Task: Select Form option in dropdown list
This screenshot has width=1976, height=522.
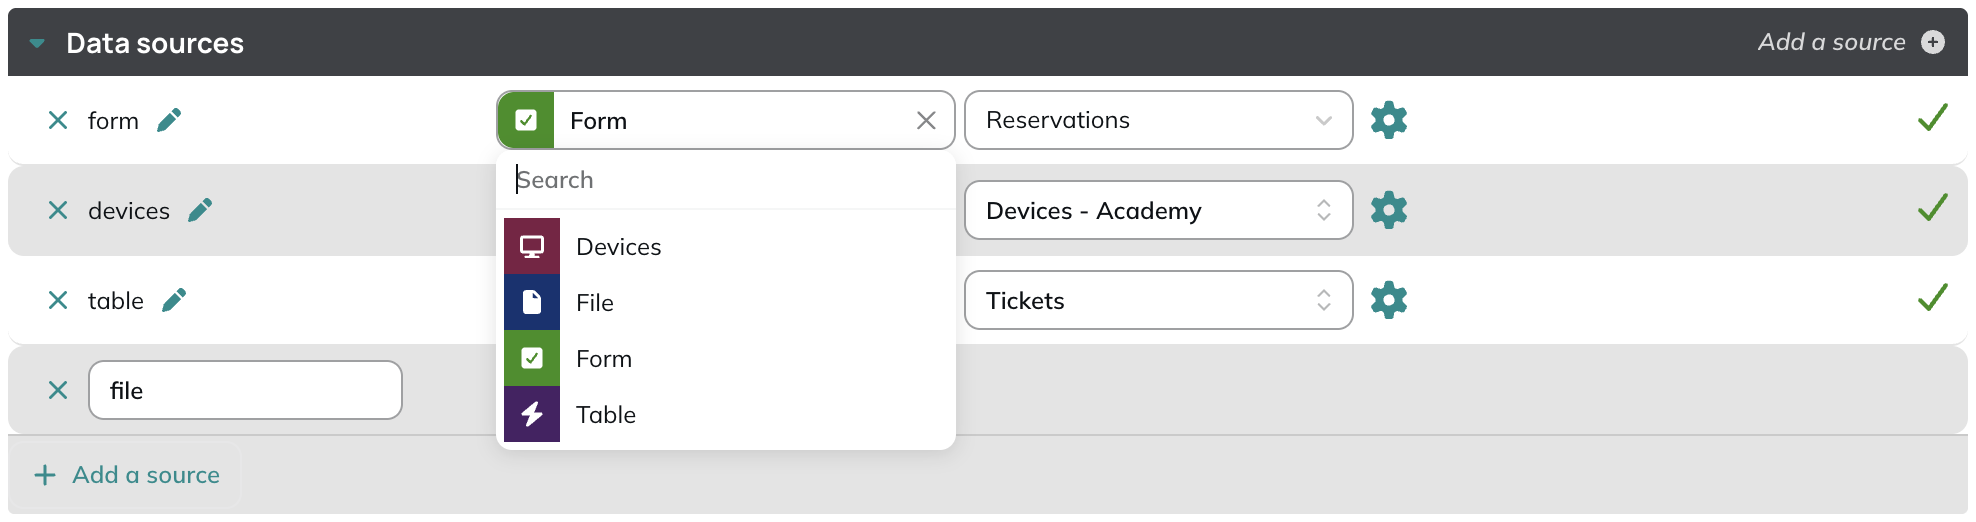Action: [x=726, y=358]
